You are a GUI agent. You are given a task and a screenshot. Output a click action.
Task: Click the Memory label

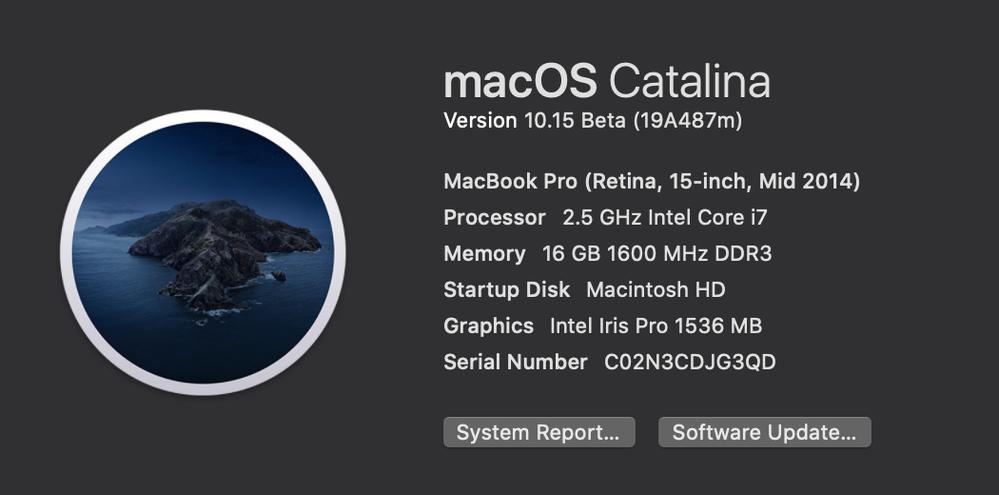point(484,254)
